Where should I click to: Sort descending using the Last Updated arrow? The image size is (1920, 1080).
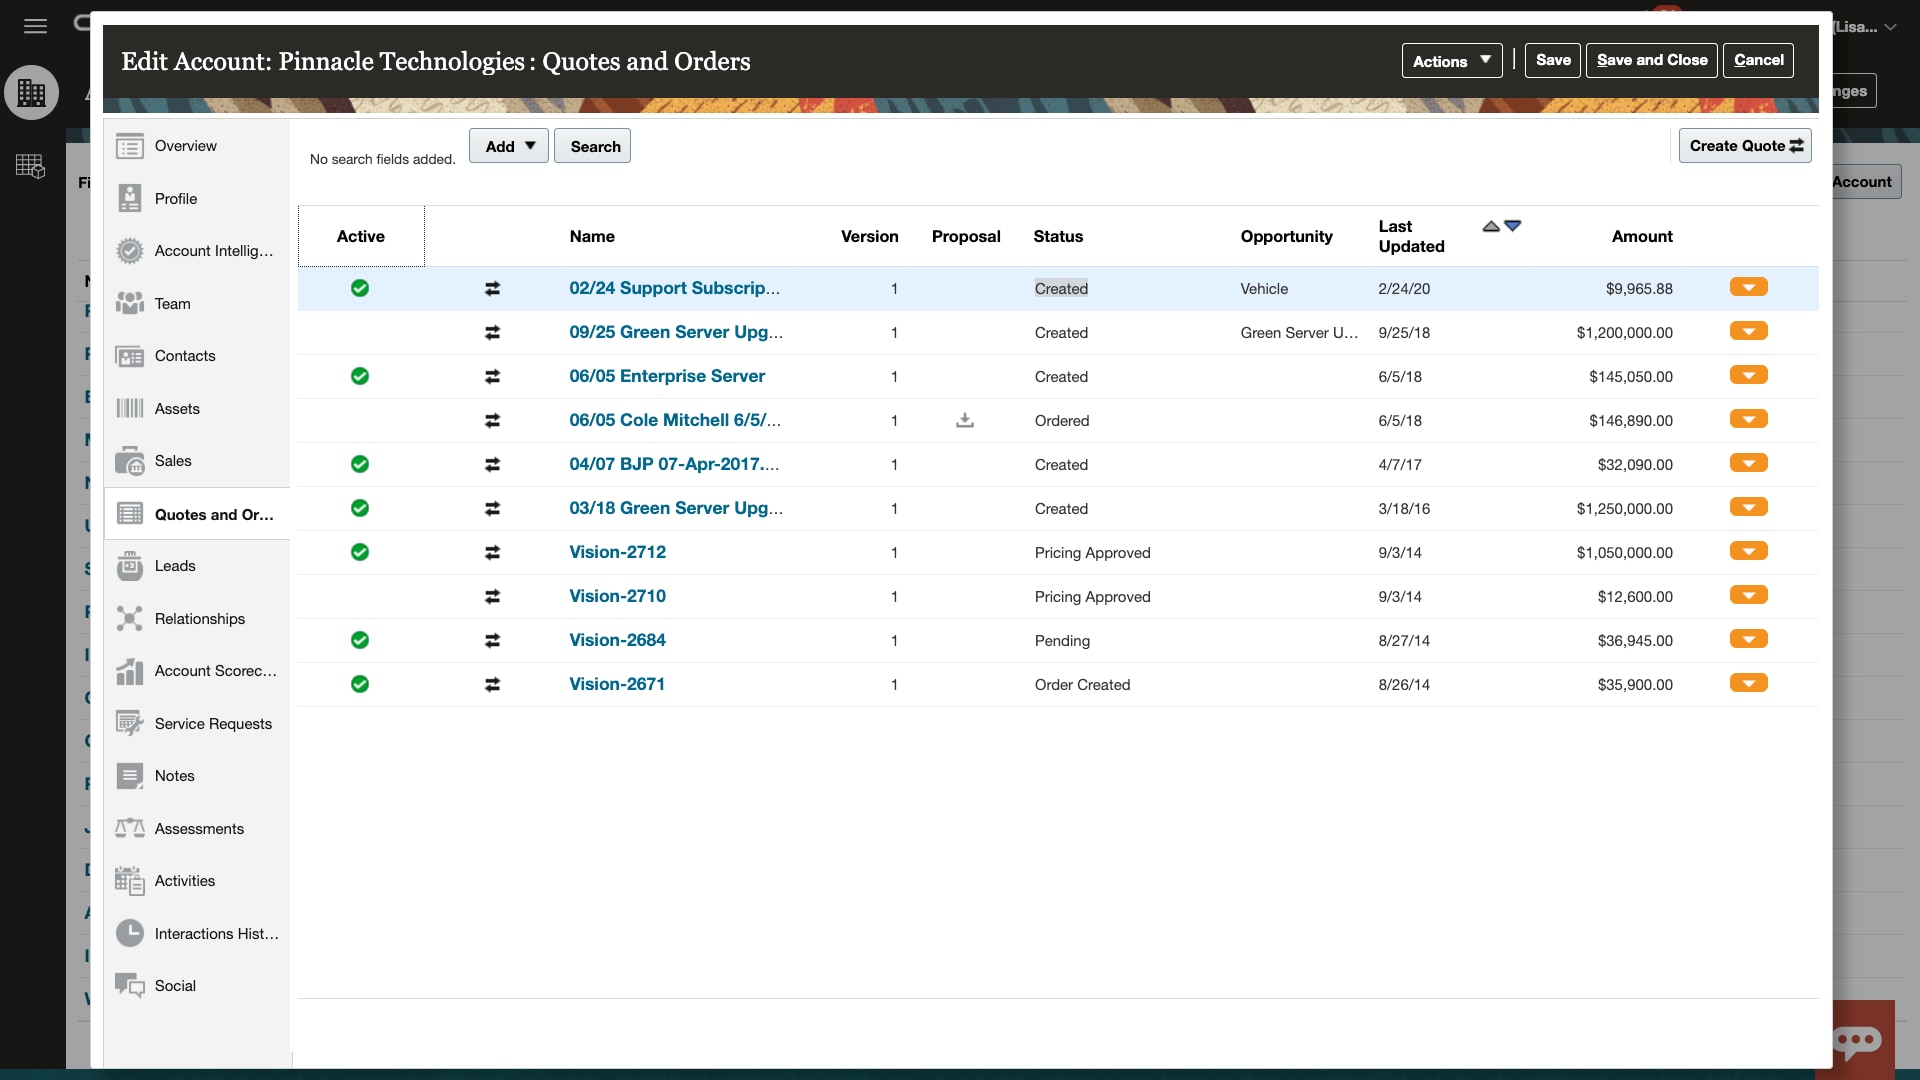click(1513, 226)
